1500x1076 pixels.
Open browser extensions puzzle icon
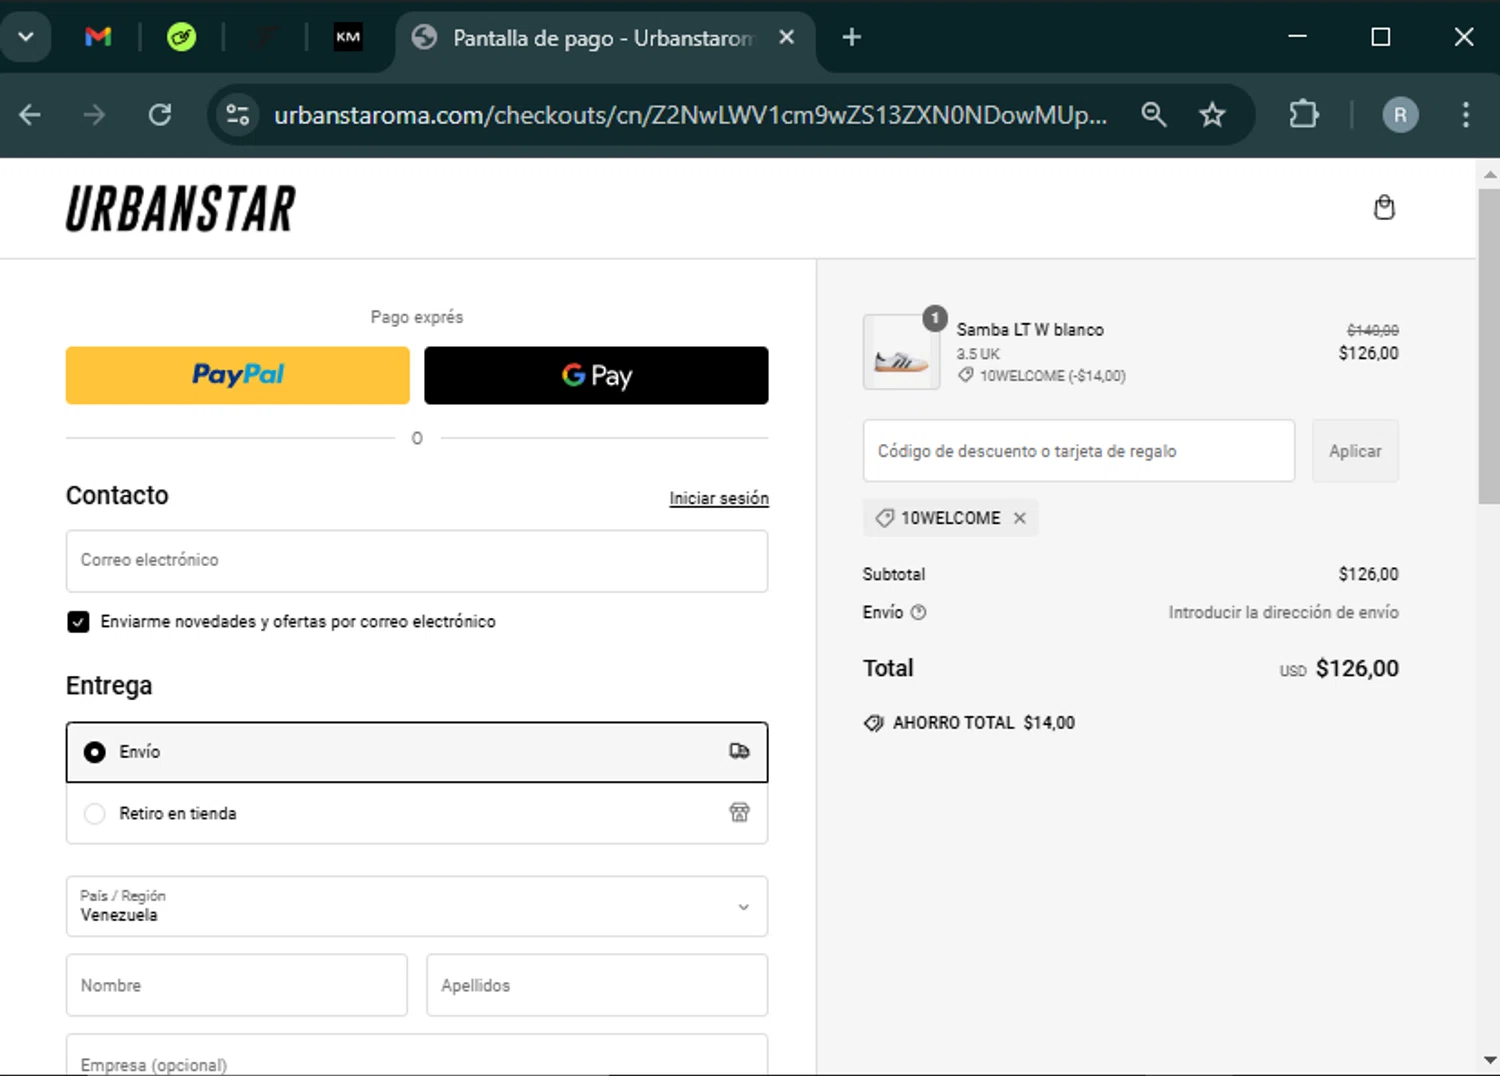tap(1304, 115)
